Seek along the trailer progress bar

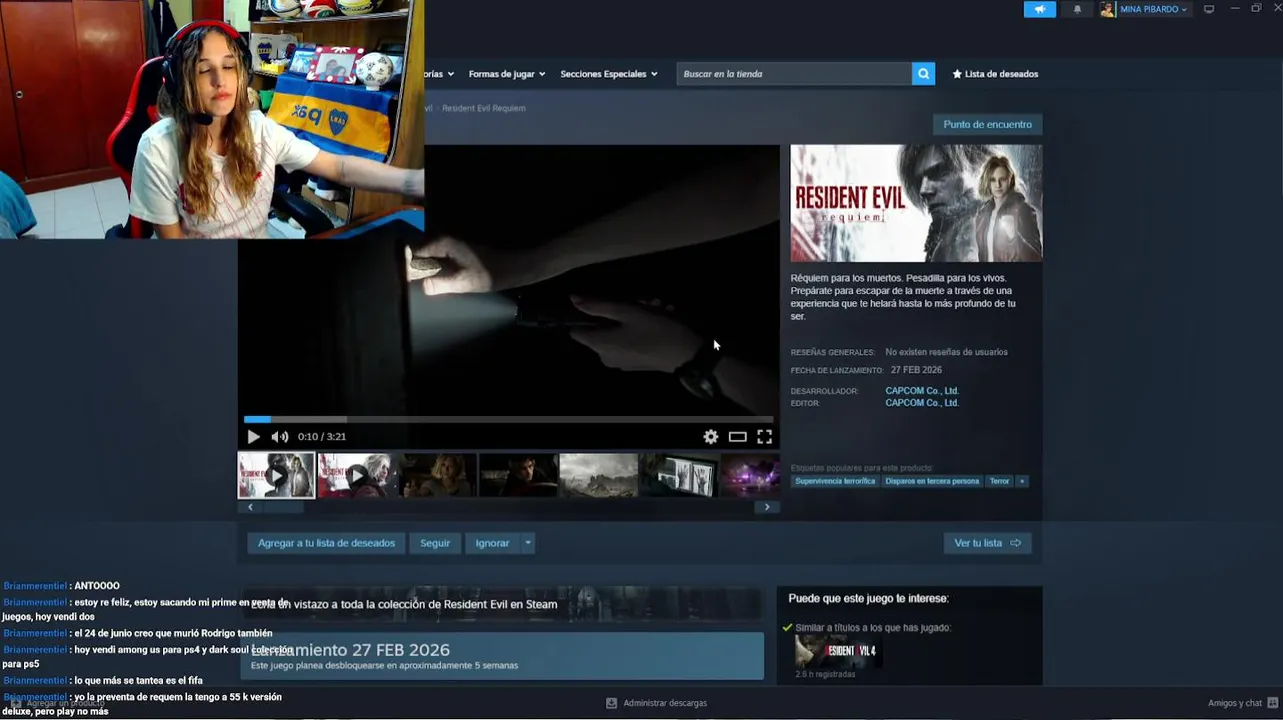pyautogui.click(x=508, y=420)
